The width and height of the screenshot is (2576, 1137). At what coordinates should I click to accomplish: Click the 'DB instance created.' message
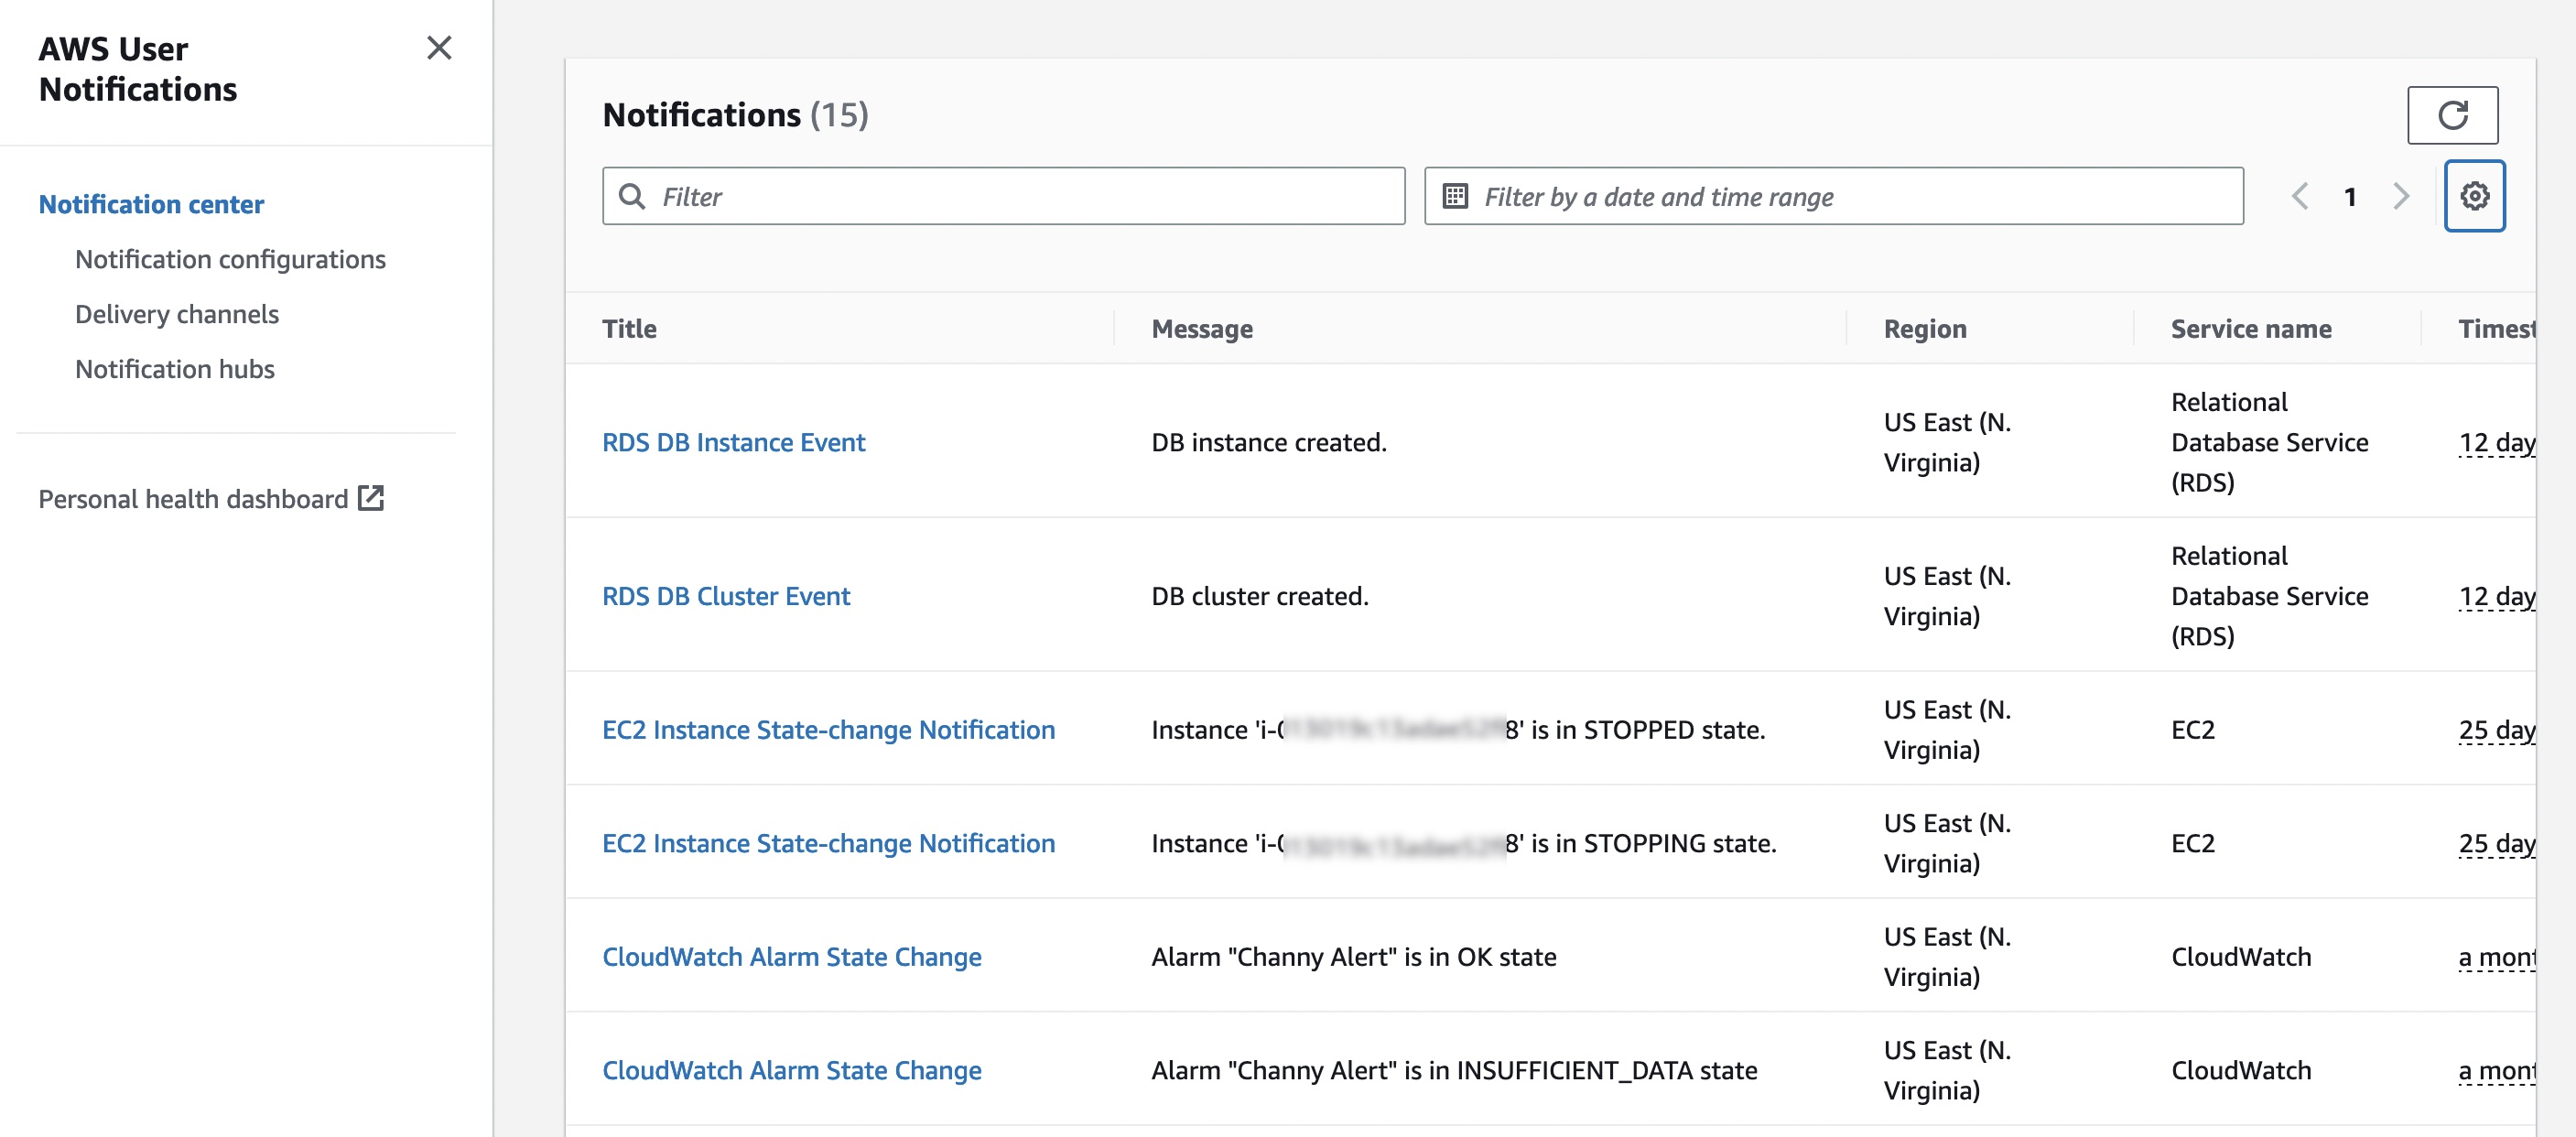tap(1269, 442)
